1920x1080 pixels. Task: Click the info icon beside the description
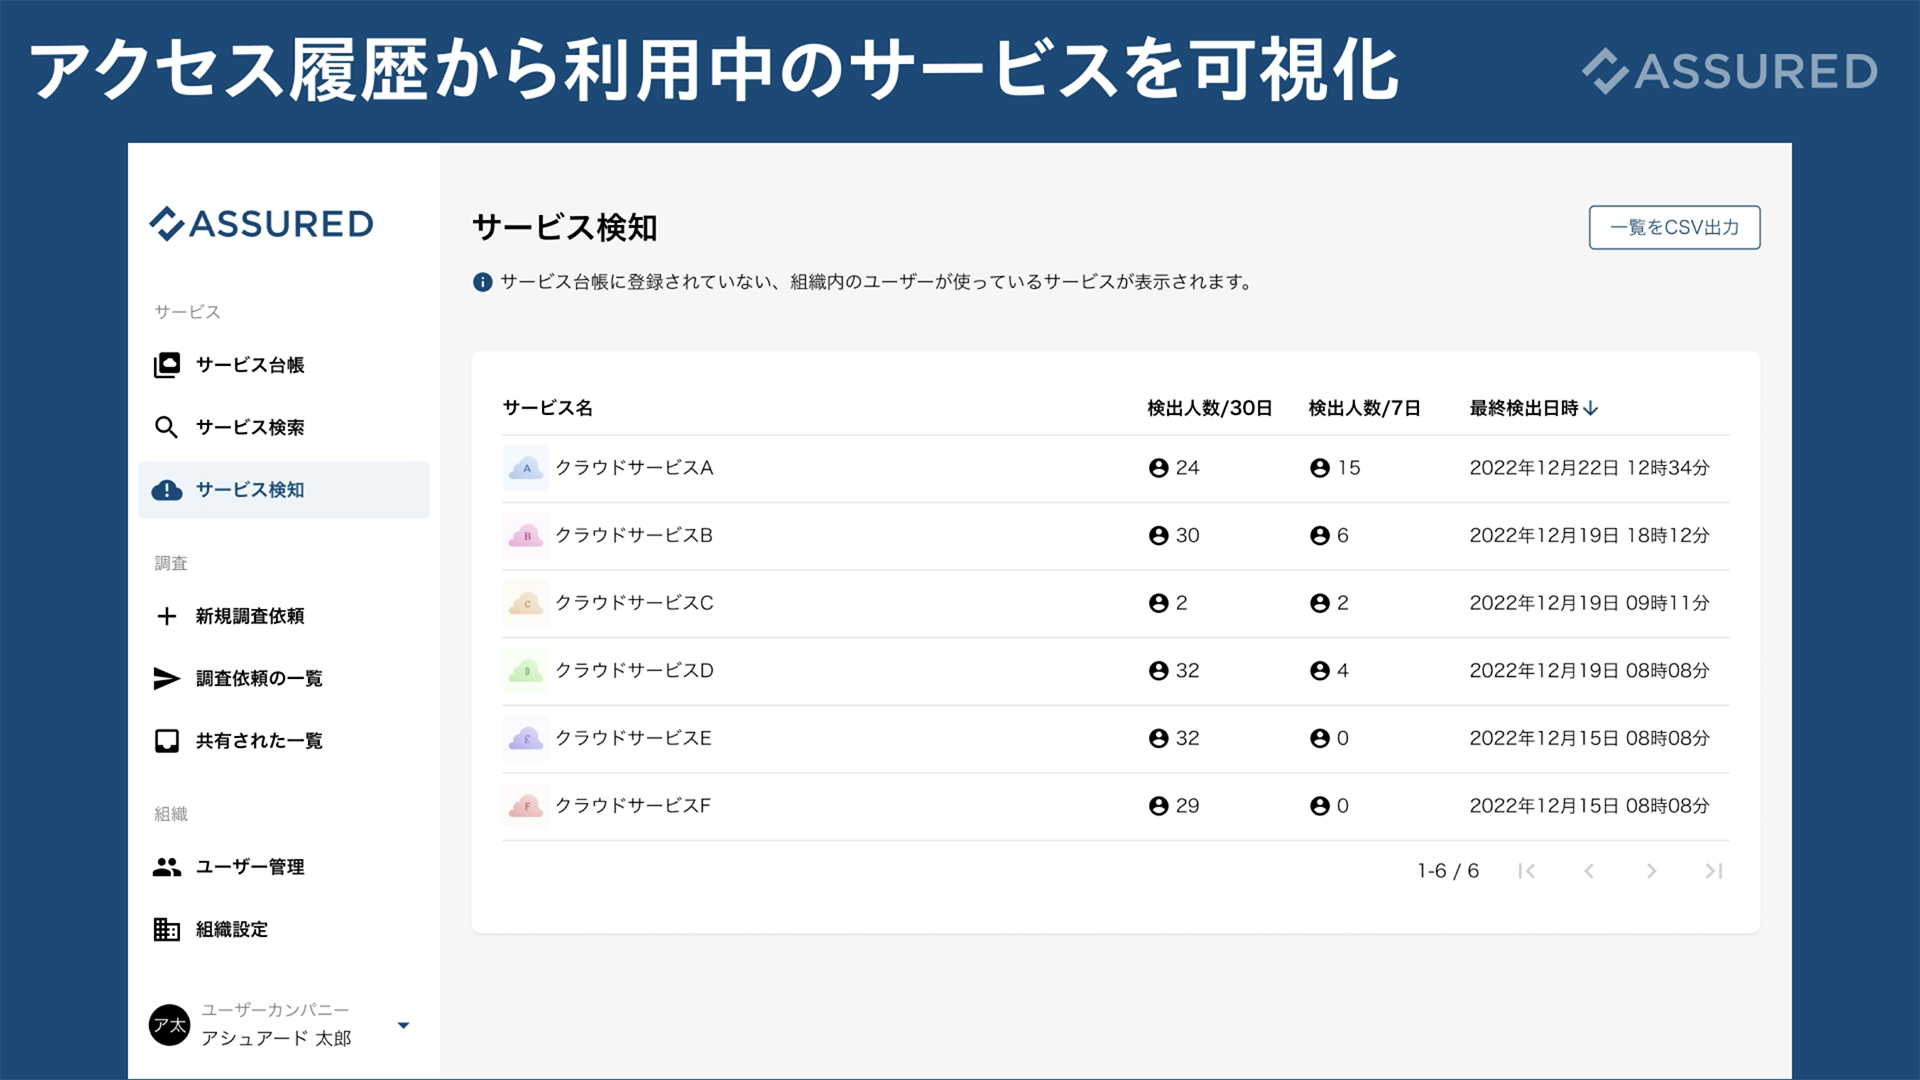(x=482, y=282)
